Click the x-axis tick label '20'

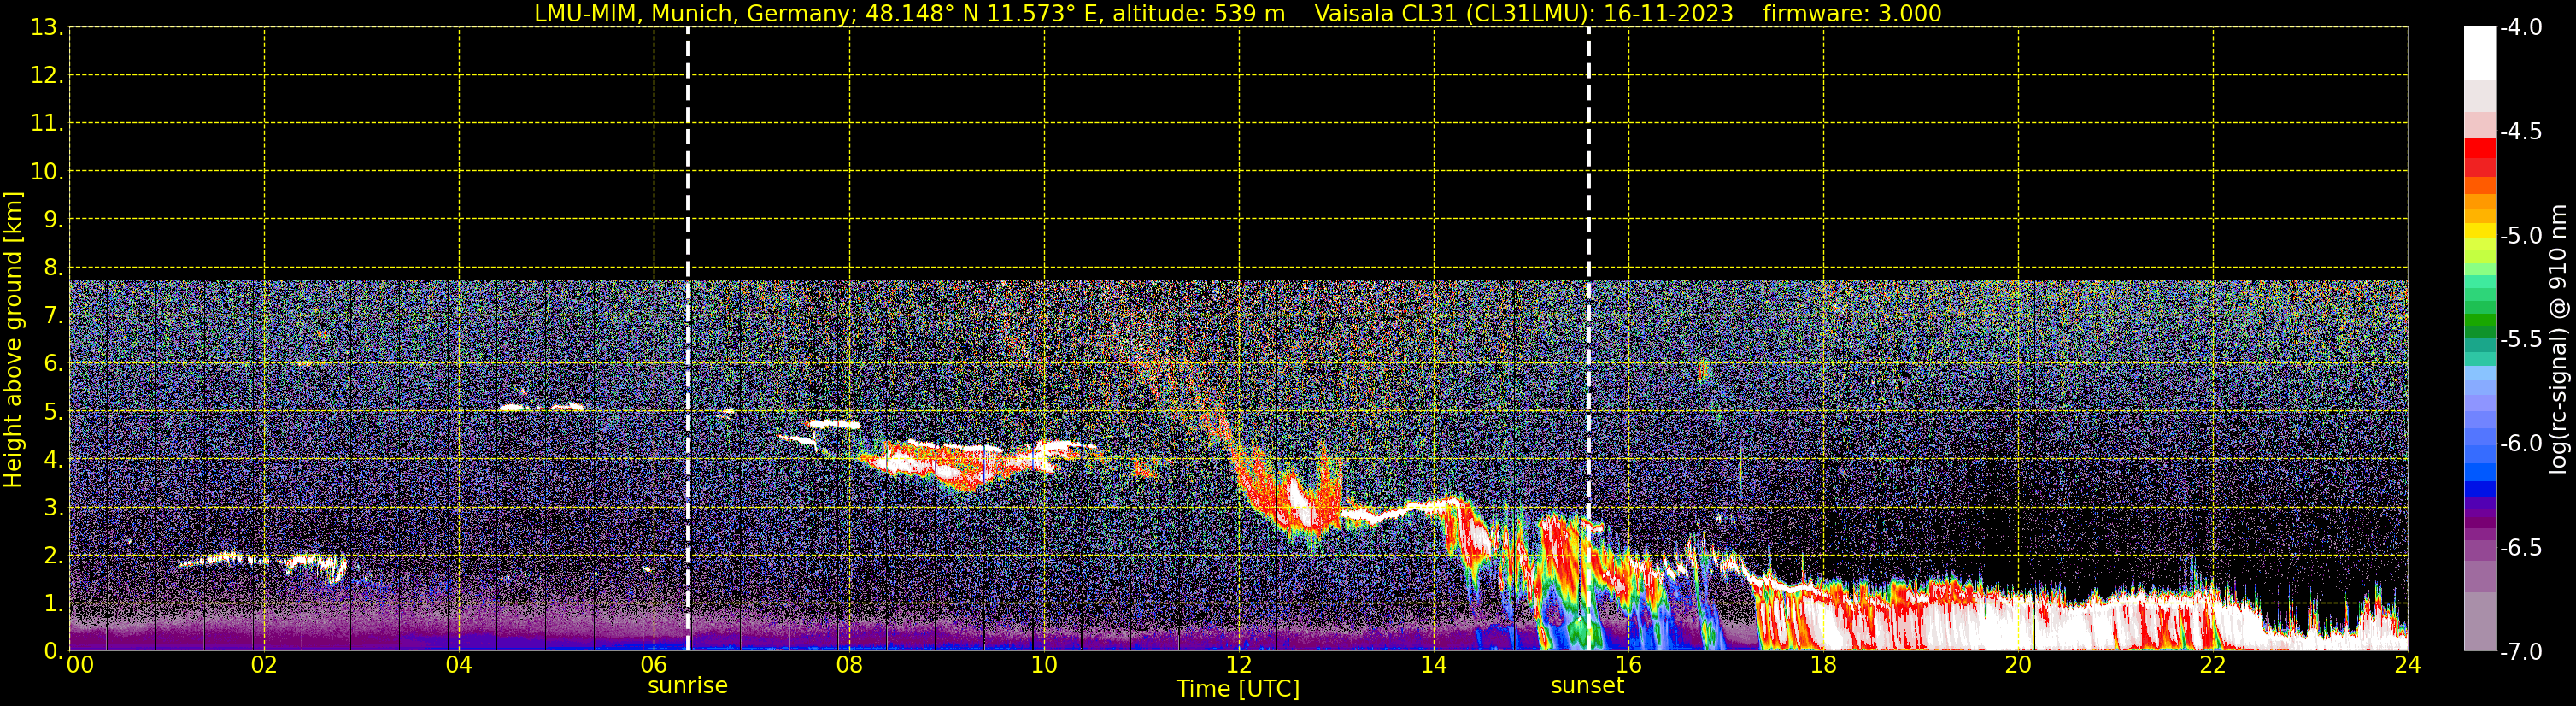pyautogui.click(x=2018, y=665)
